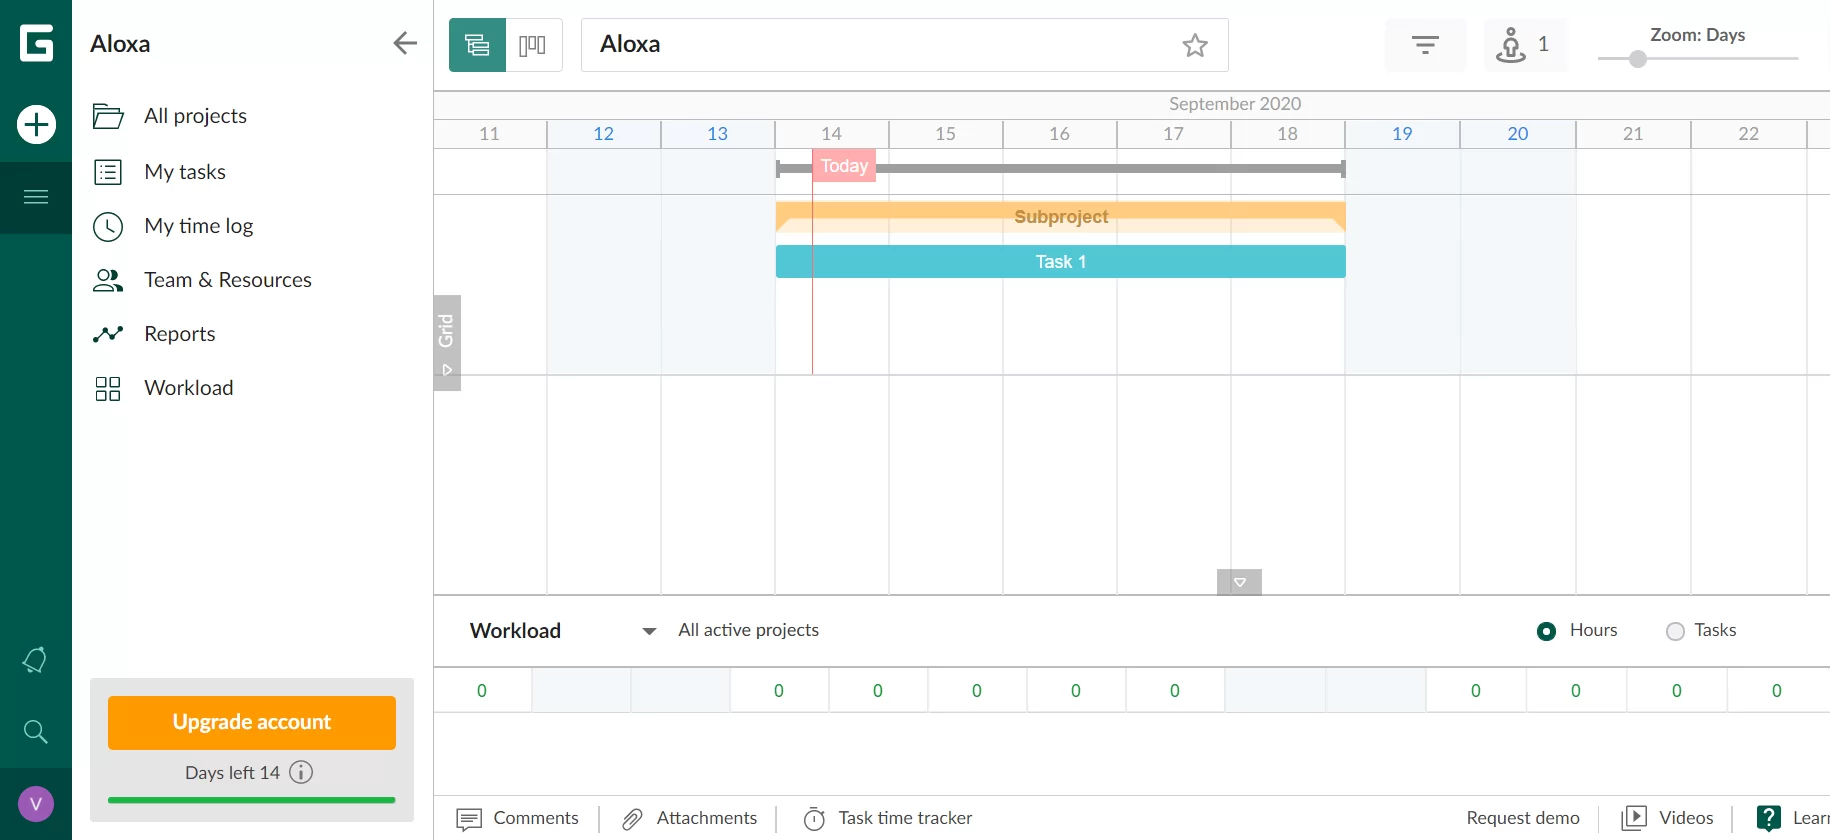Open the help question mark icon
Image resolution: width=1830 pixels, height=840 pixels.
click(1768, 818)
